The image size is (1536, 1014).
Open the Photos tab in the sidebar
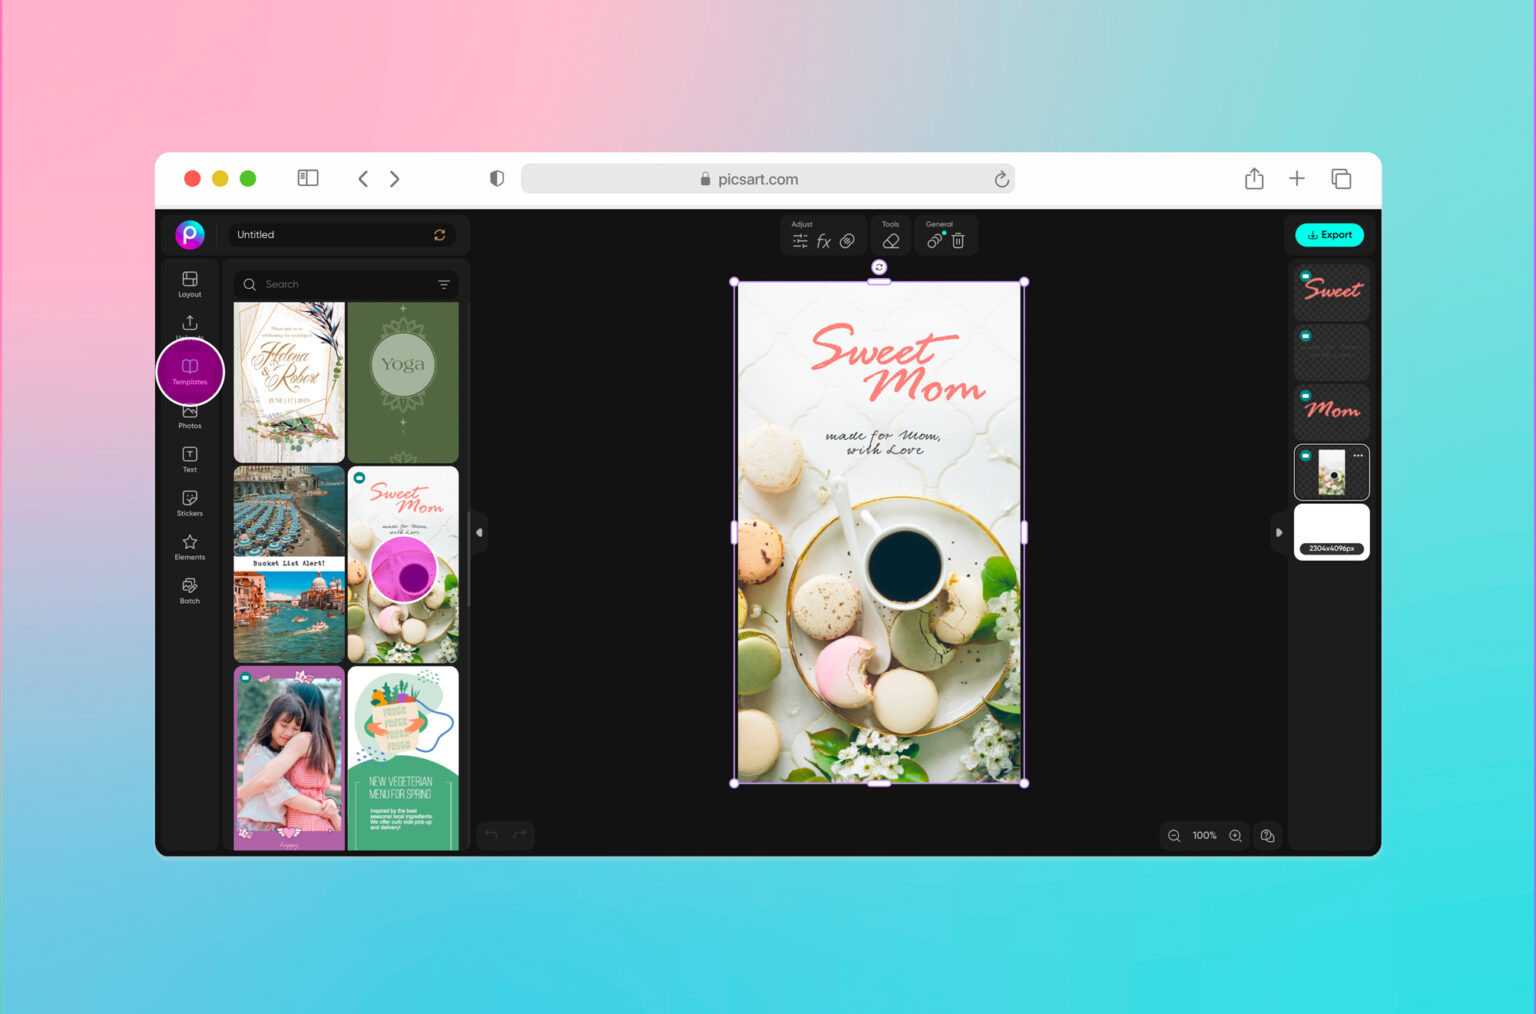click(x=189, y=415)
